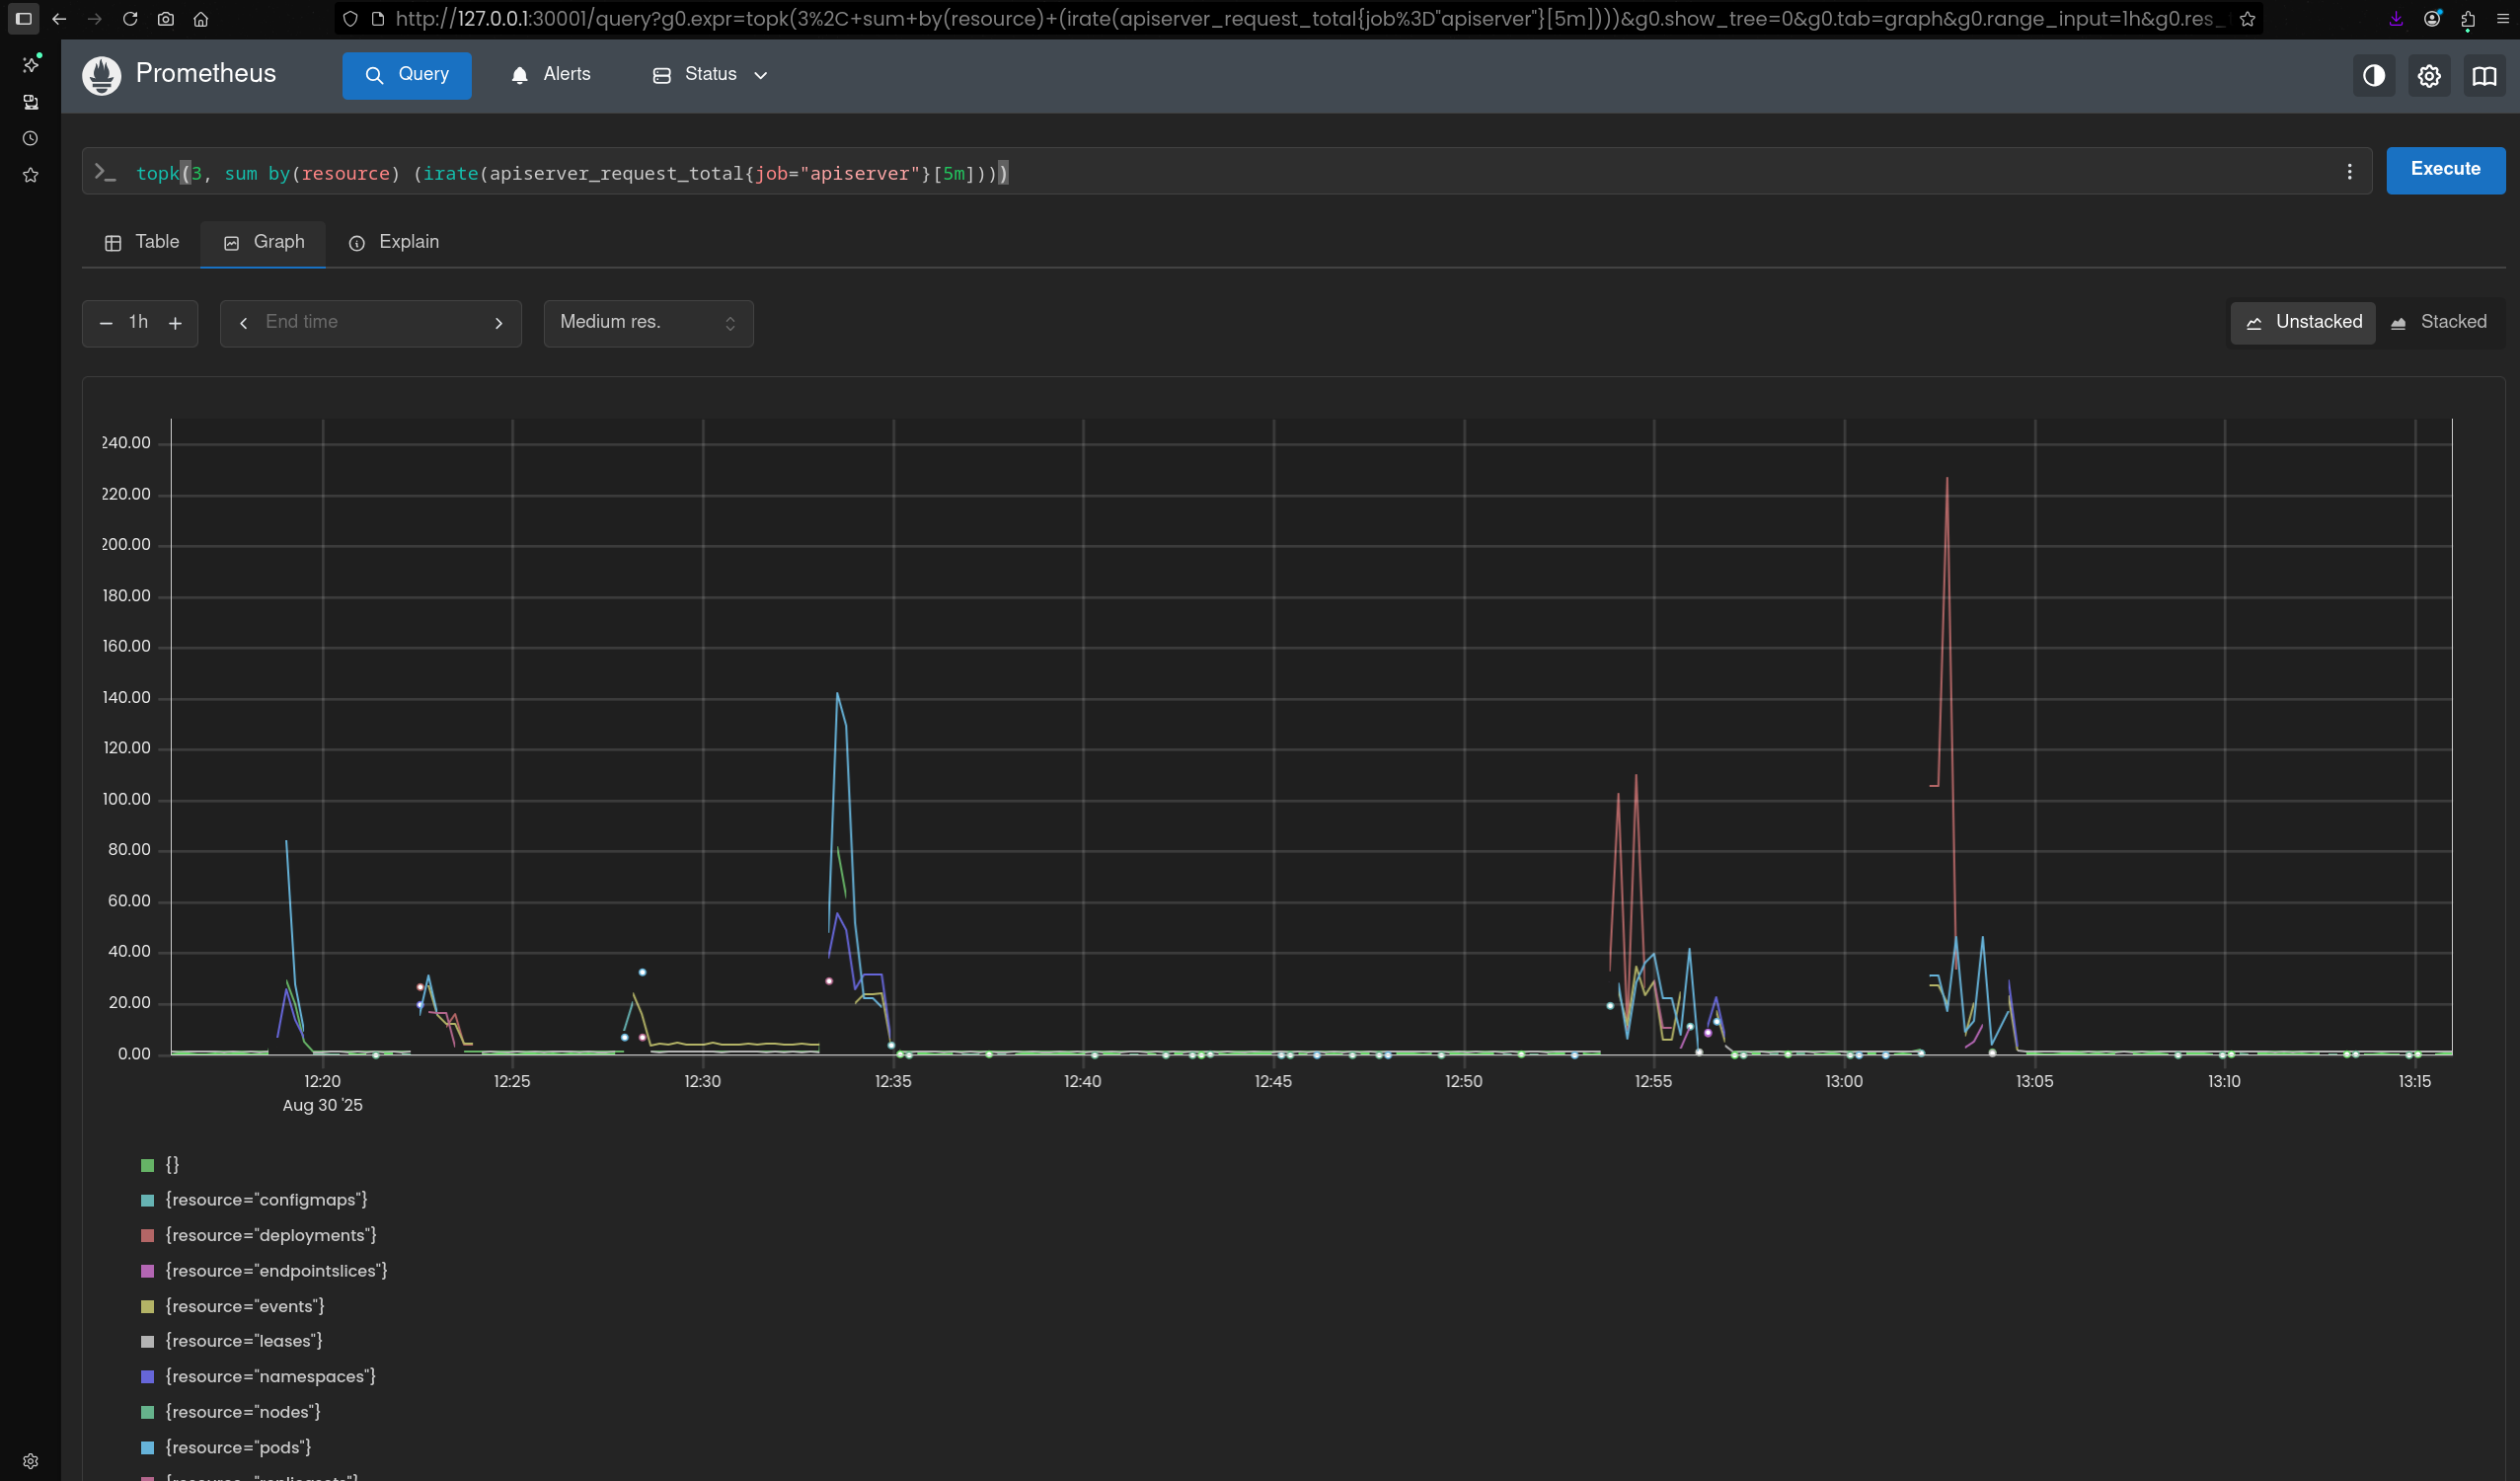The width and height of the screenshot is (2520, 1481).
Task: Open the browser extensions icon
Action: (x=2467, y=19)
